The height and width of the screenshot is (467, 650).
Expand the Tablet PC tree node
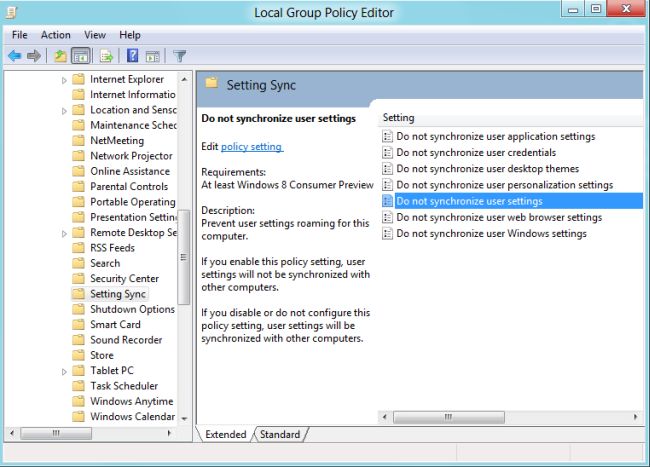point(64,371)
